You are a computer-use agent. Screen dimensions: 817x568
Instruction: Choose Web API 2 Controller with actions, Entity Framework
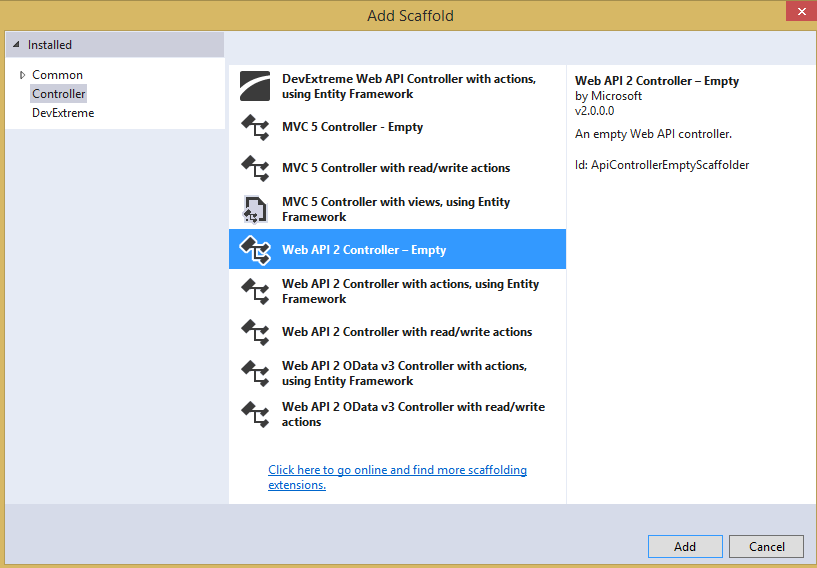point(397,291)
